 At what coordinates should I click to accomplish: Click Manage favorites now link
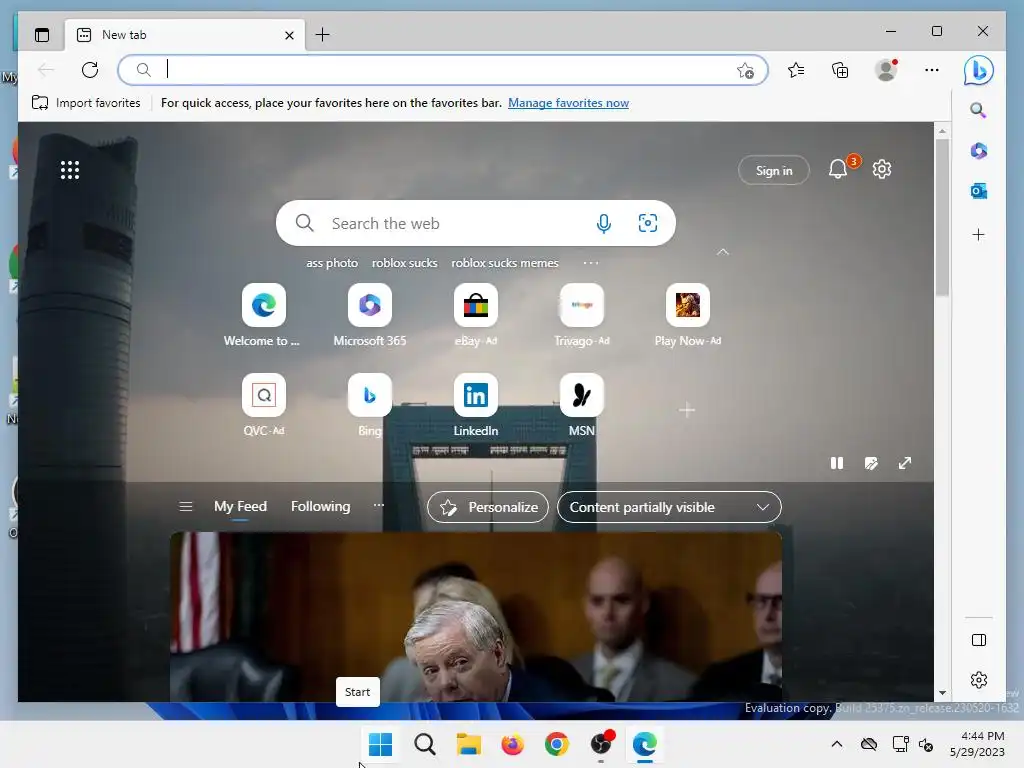(x=568, y=103)
